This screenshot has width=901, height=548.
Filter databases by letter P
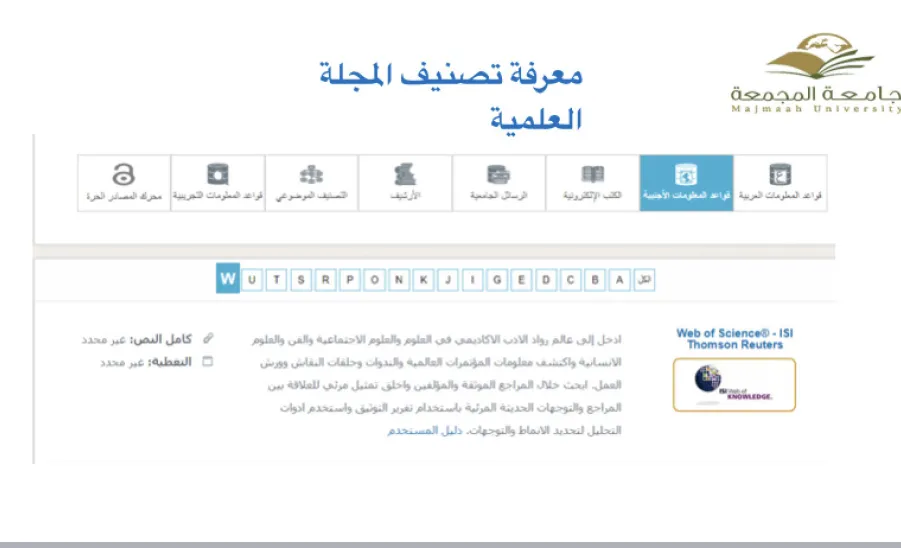click(350, 280)
